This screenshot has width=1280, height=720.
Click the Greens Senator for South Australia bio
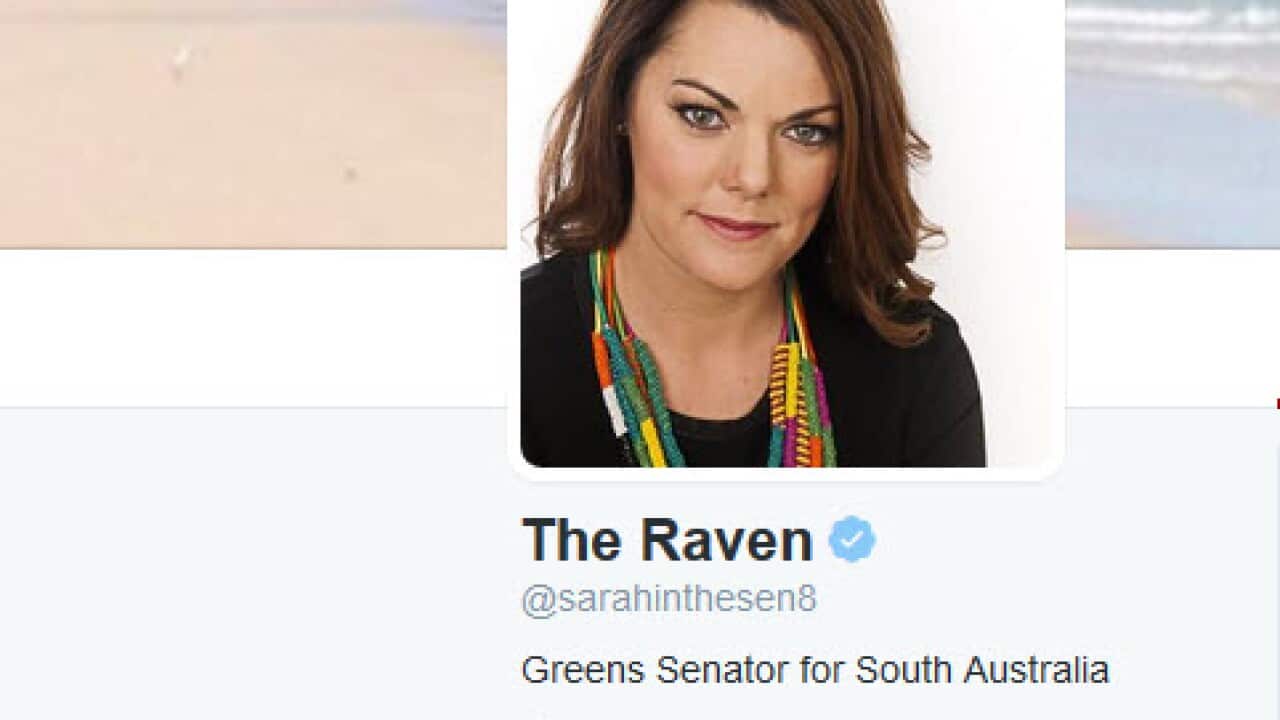[x=815, y=669]
